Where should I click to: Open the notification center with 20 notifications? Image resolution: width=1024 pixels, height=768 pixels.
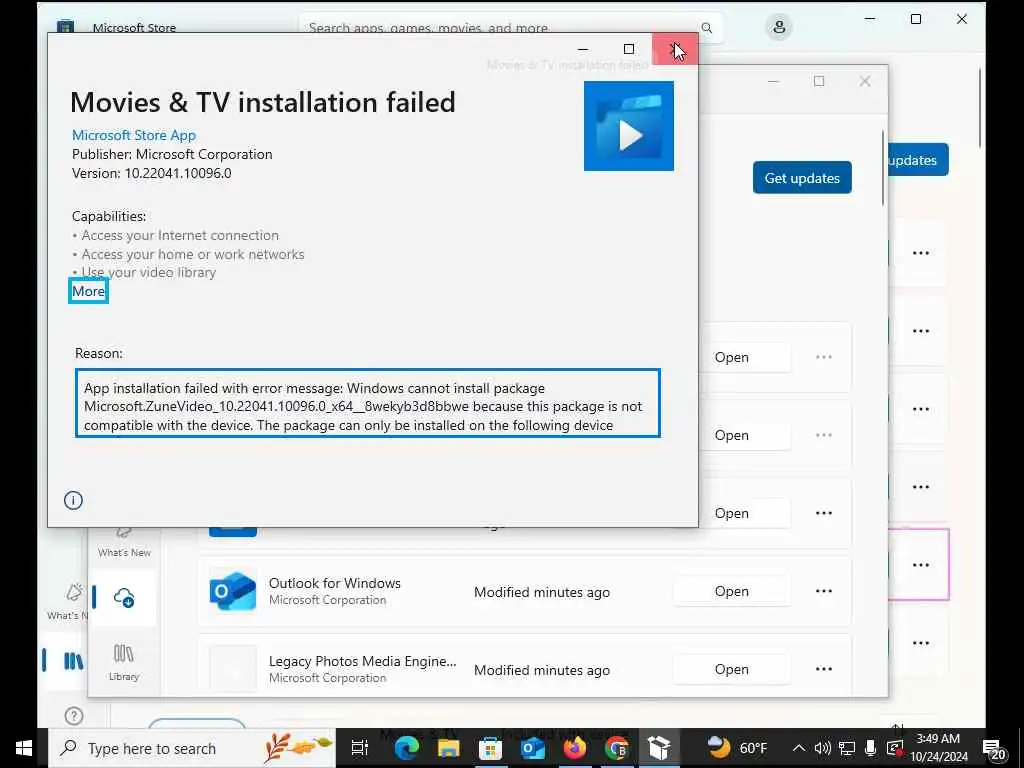(x=994, y=748)
